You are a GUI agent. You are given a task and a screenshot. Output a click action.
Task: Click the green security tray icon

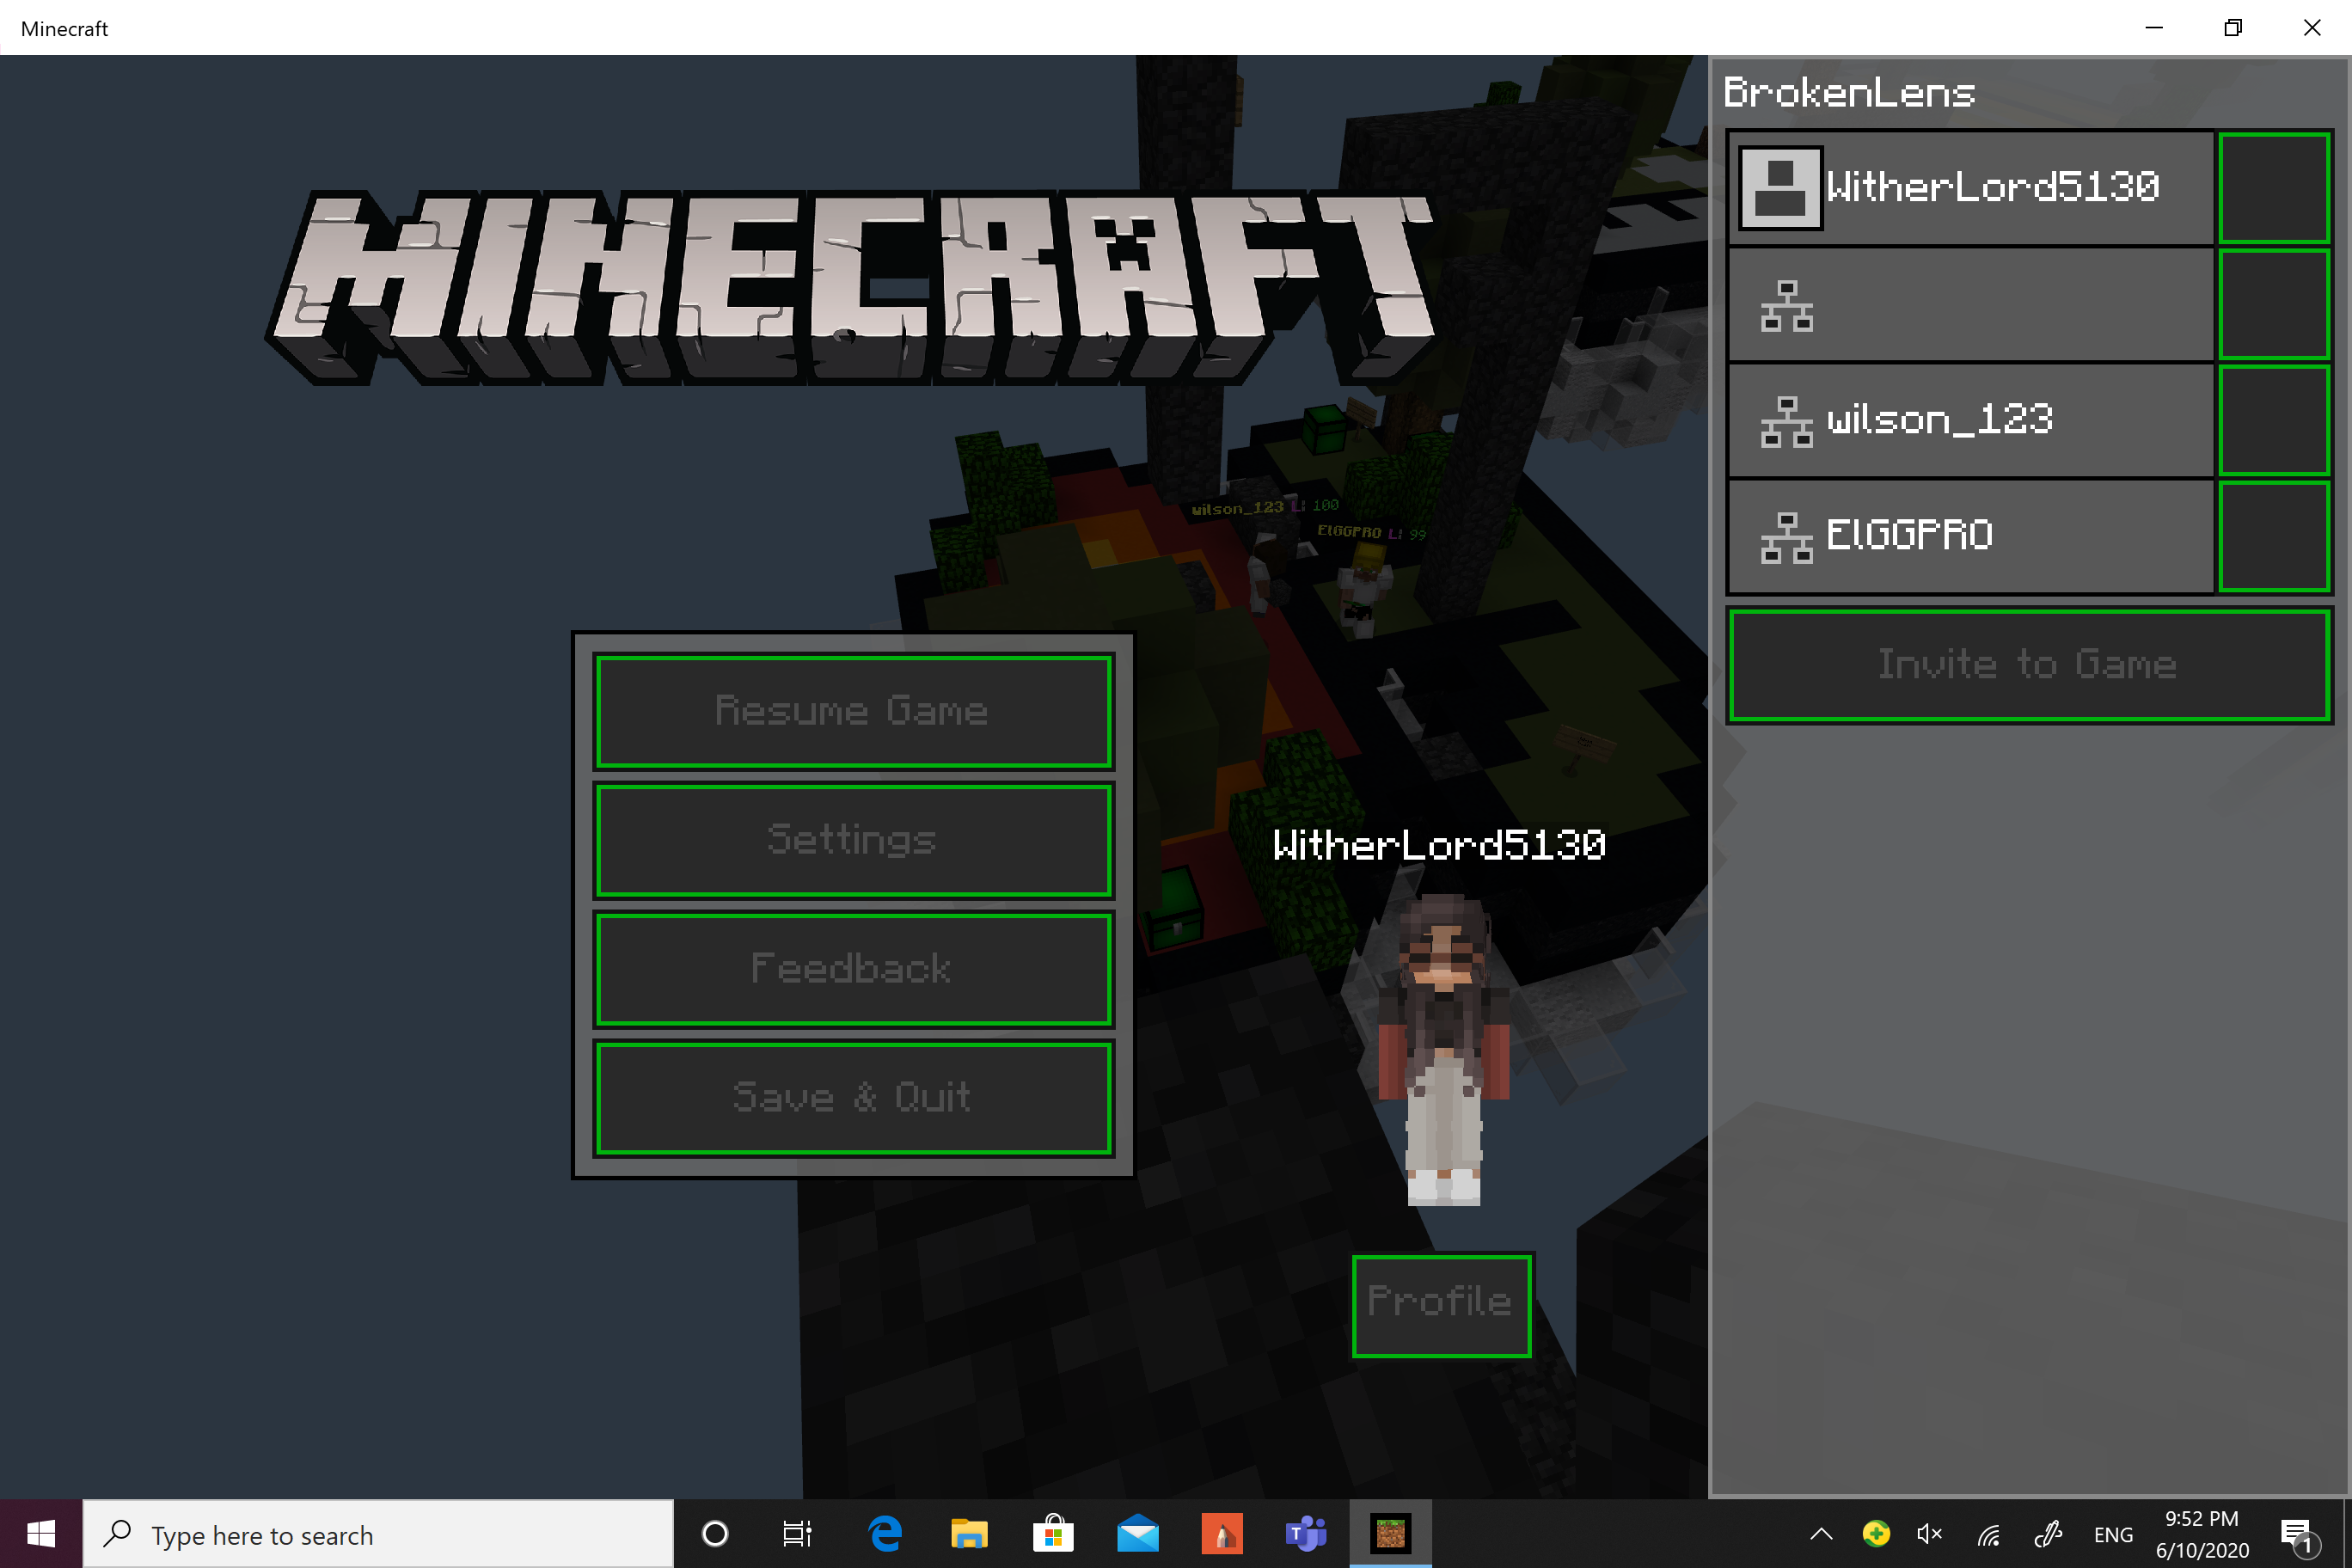[1877, 1534]
